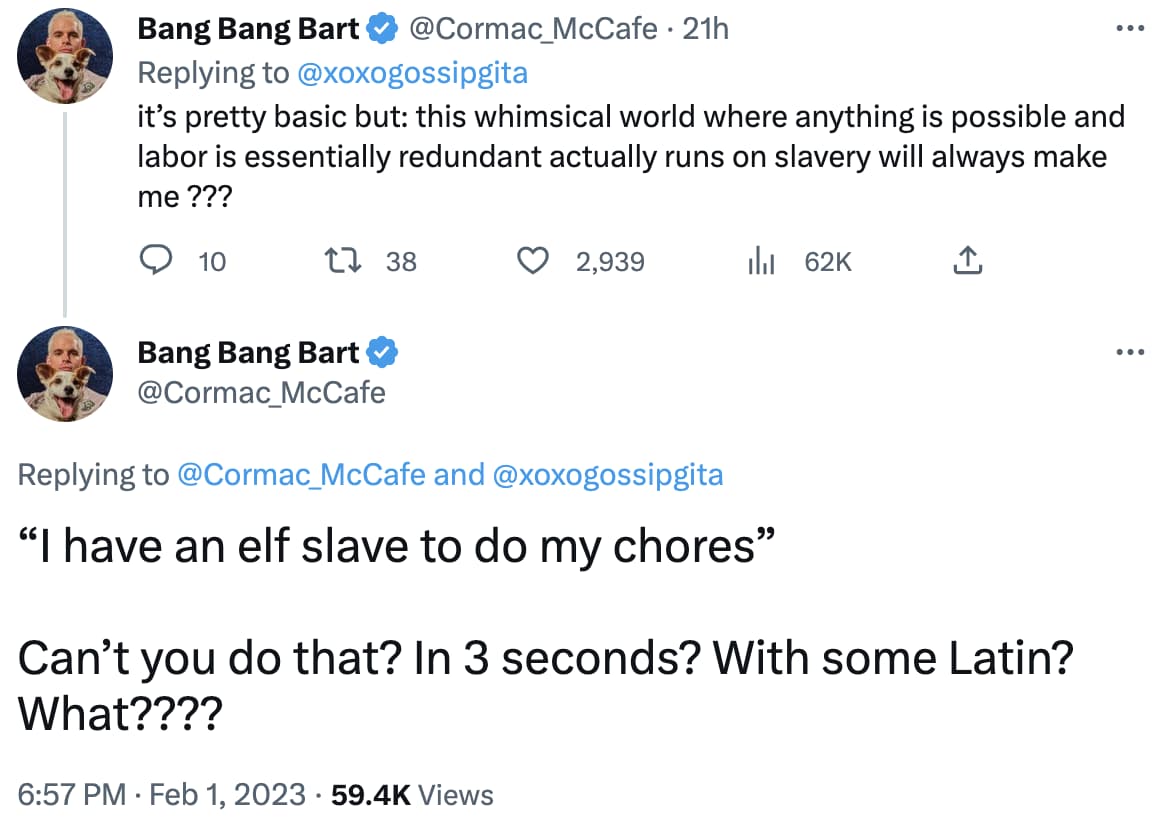The image size is (1170, 838).
Task: Open the profile picture on the lower tweet
Action: [x=65, y=372]
